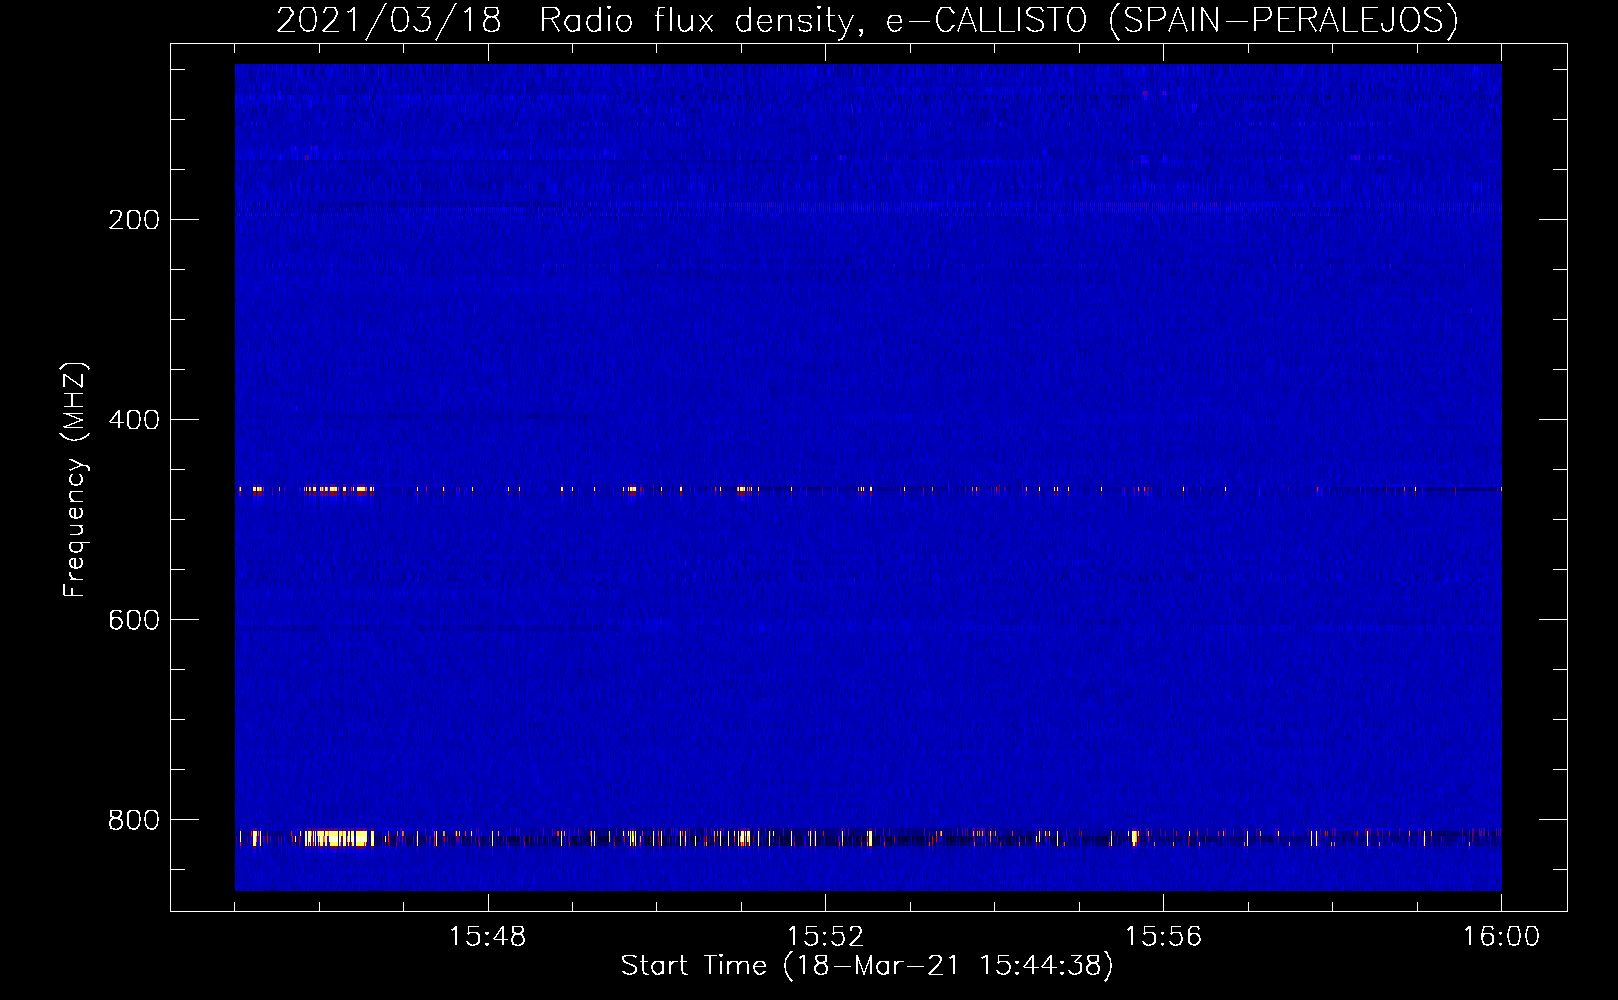Viewport: 1618px width, 1000px height.
Task: Click the '15:48' time axis label
Action: pyautogui.click(x=487, y=937)
